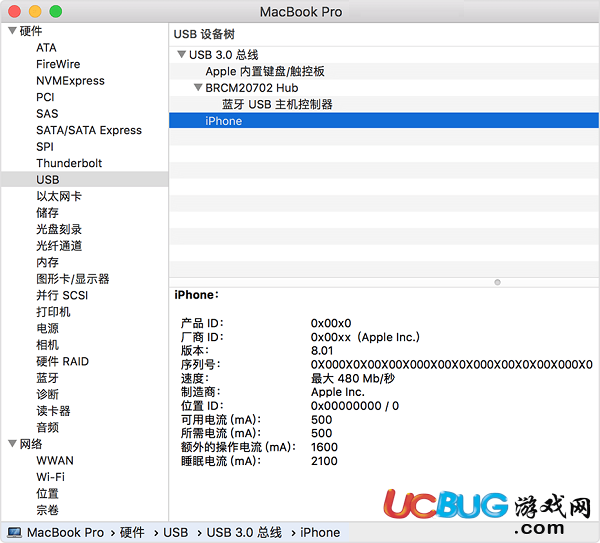
Task: Select 储存 in the sidebar
Action: coord(47,212)
